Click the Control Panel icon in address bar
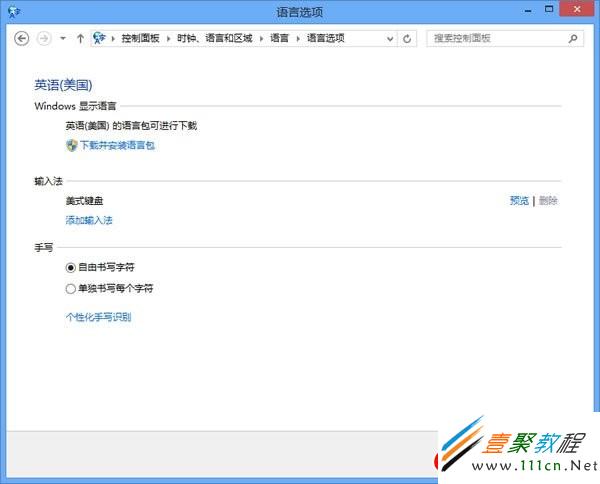 coord(99,38)
